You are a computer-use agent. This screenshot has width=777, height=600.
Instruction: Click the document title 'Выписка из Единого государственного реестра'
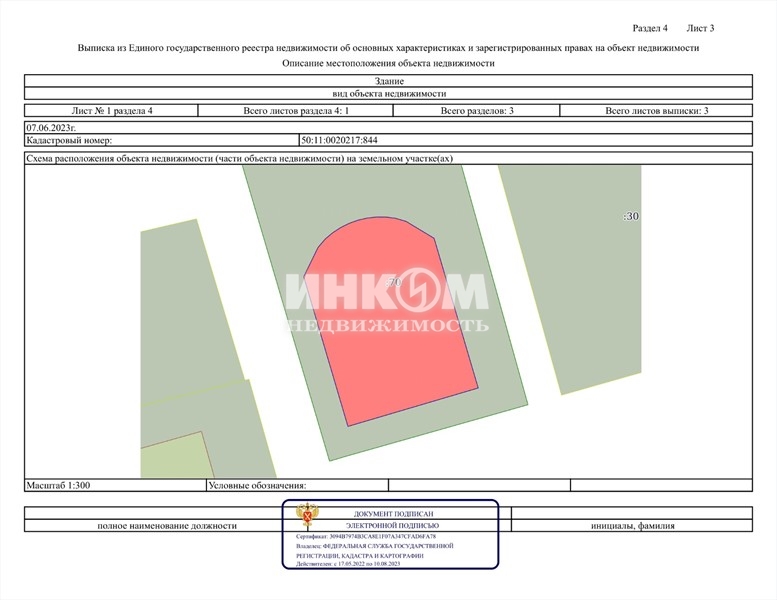(x=388, y=48)
